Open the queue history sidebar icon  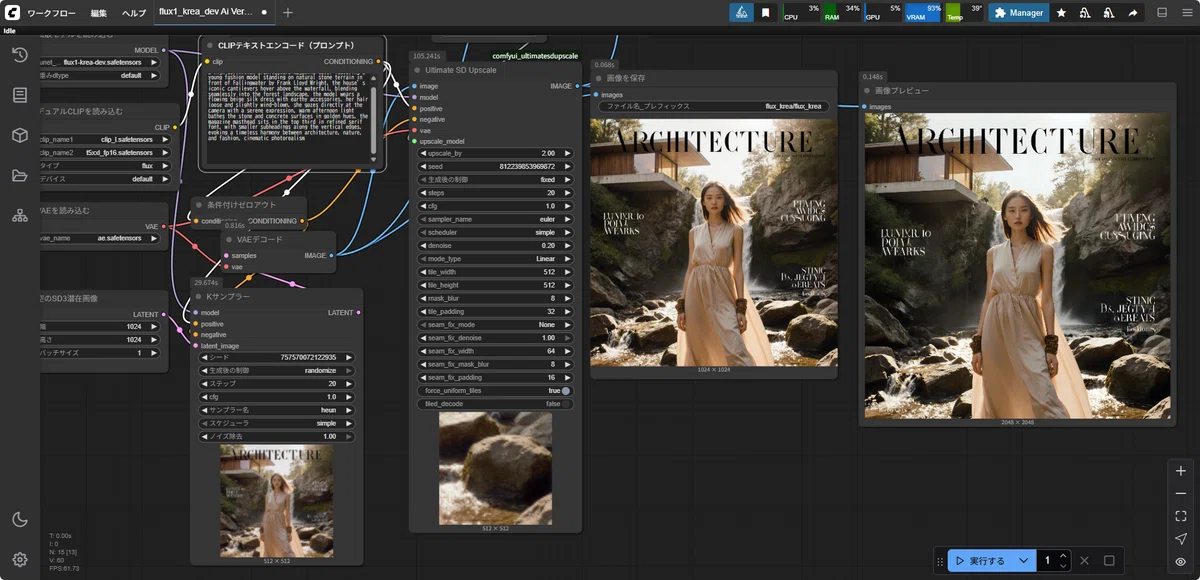click(20, 55)
